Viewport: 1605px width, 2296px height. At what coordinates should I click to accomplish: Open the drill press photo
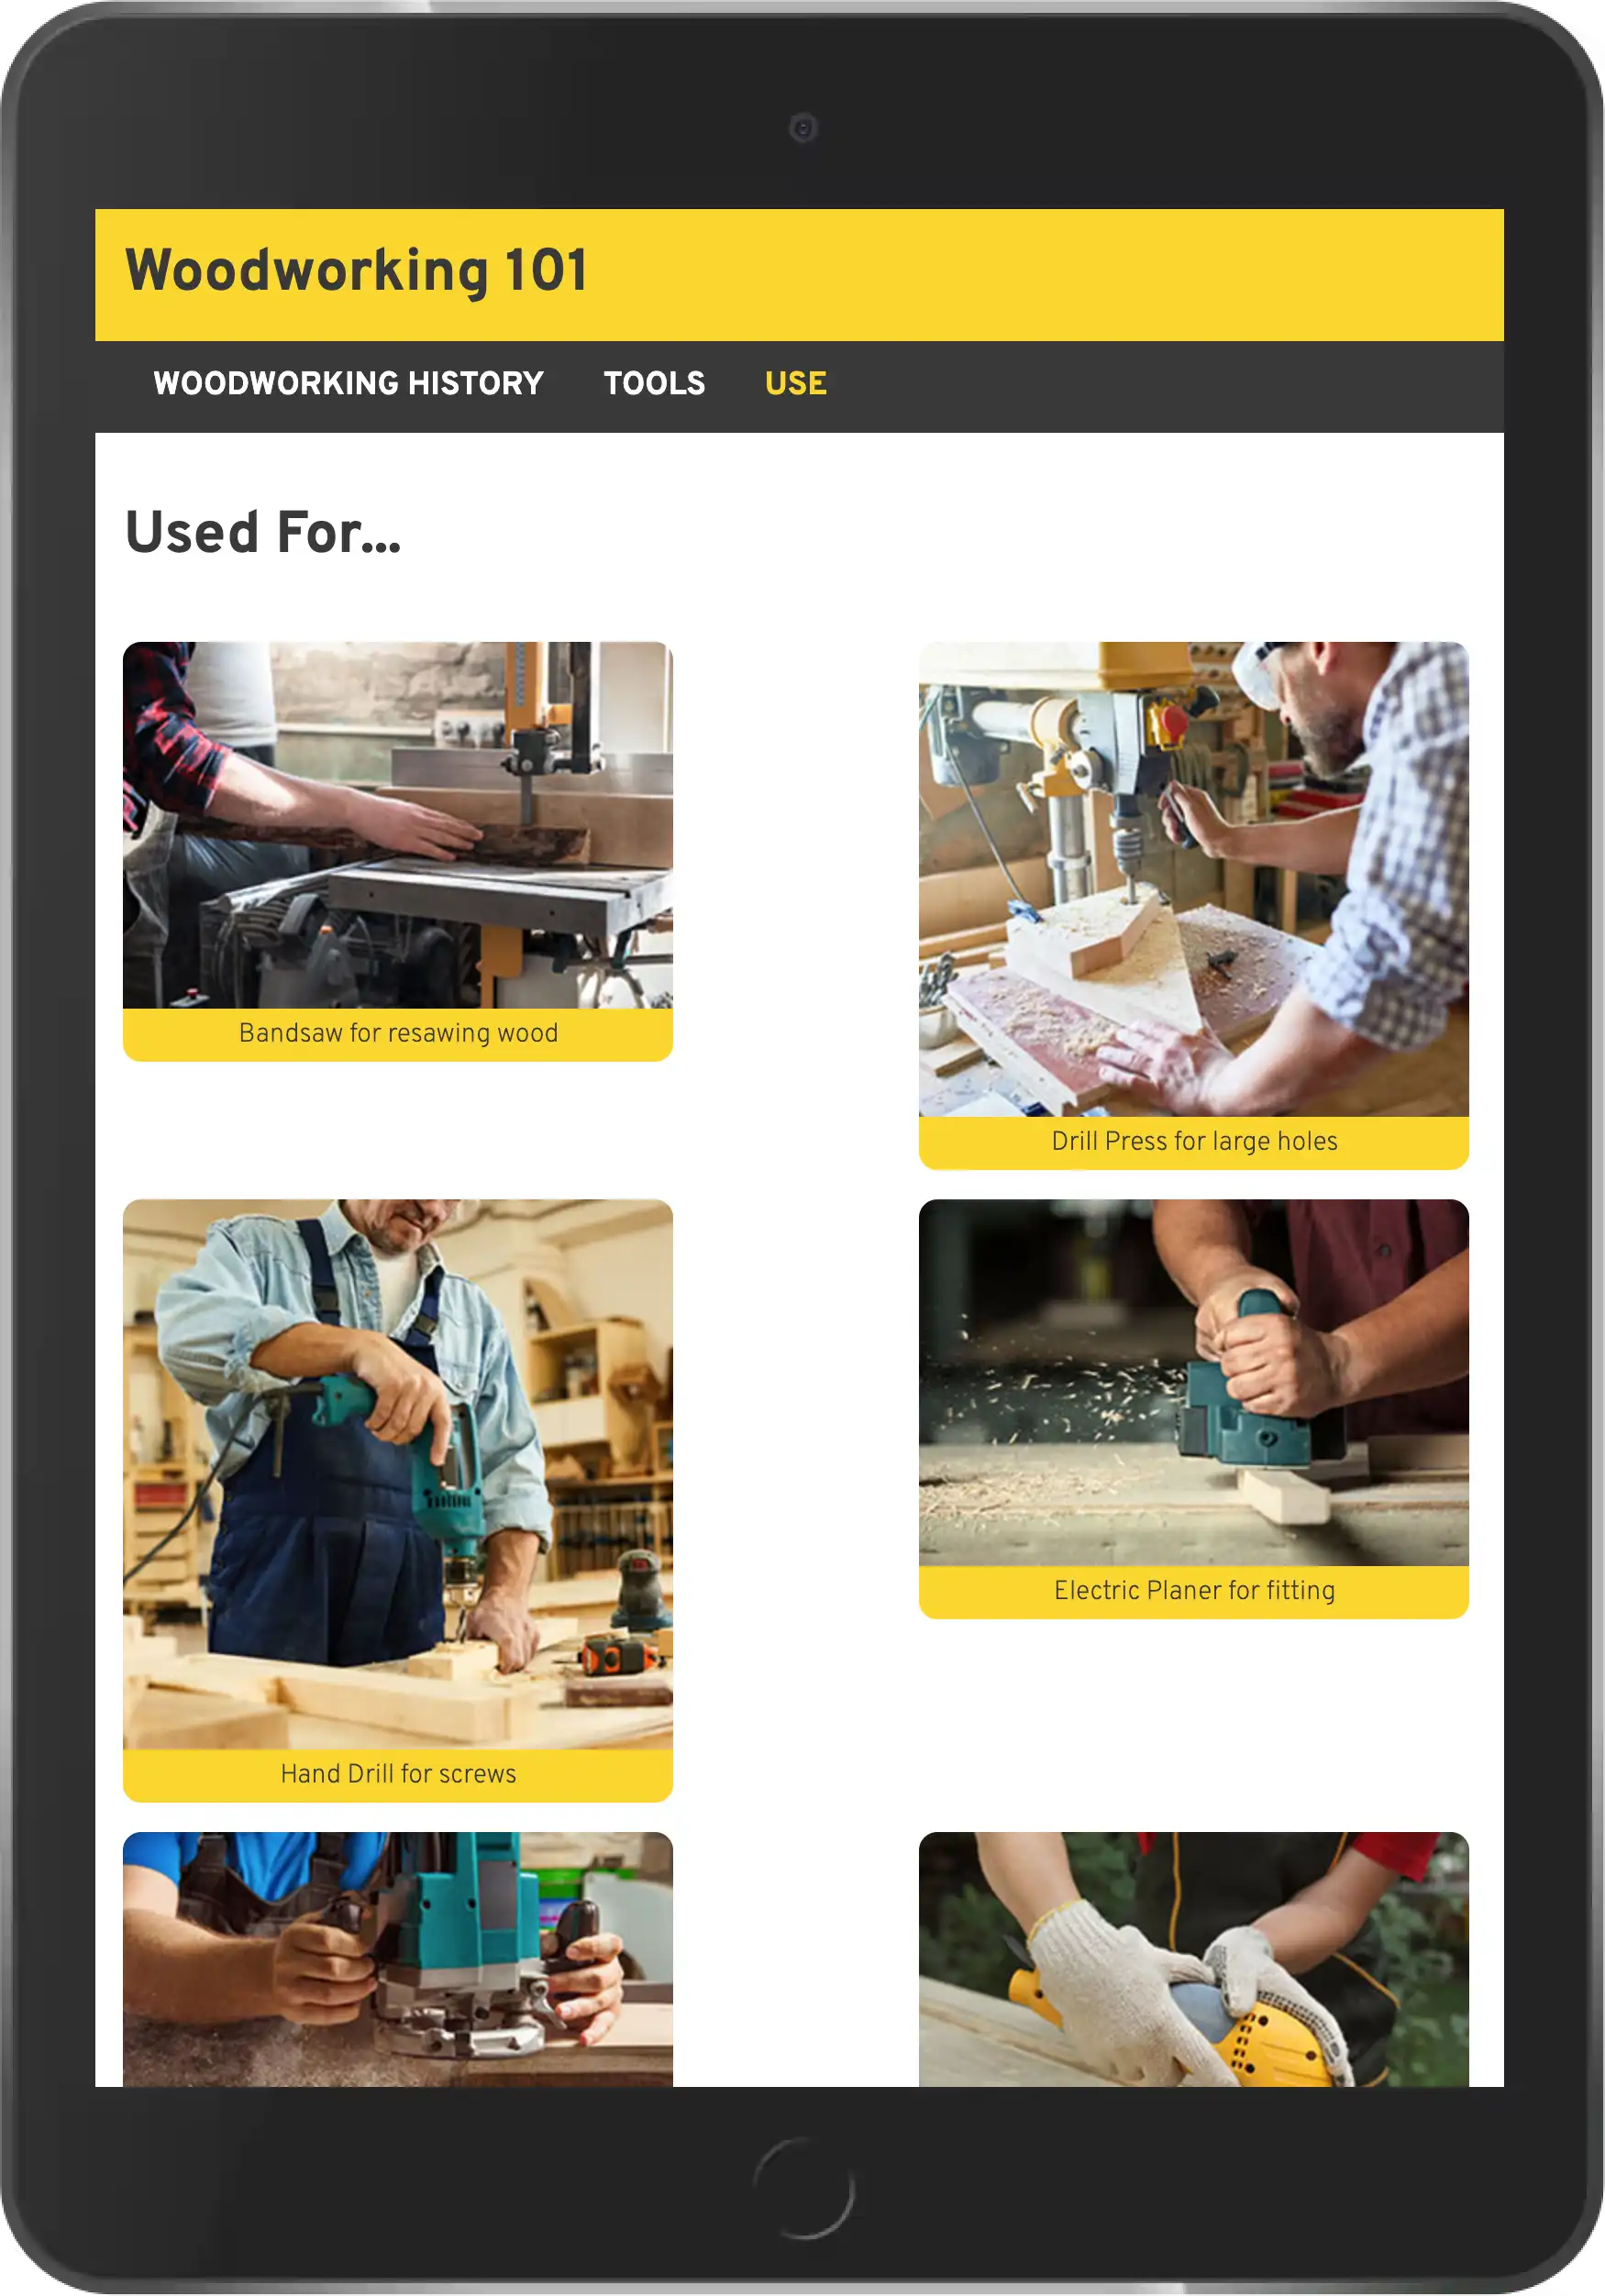pos(1194,879)
